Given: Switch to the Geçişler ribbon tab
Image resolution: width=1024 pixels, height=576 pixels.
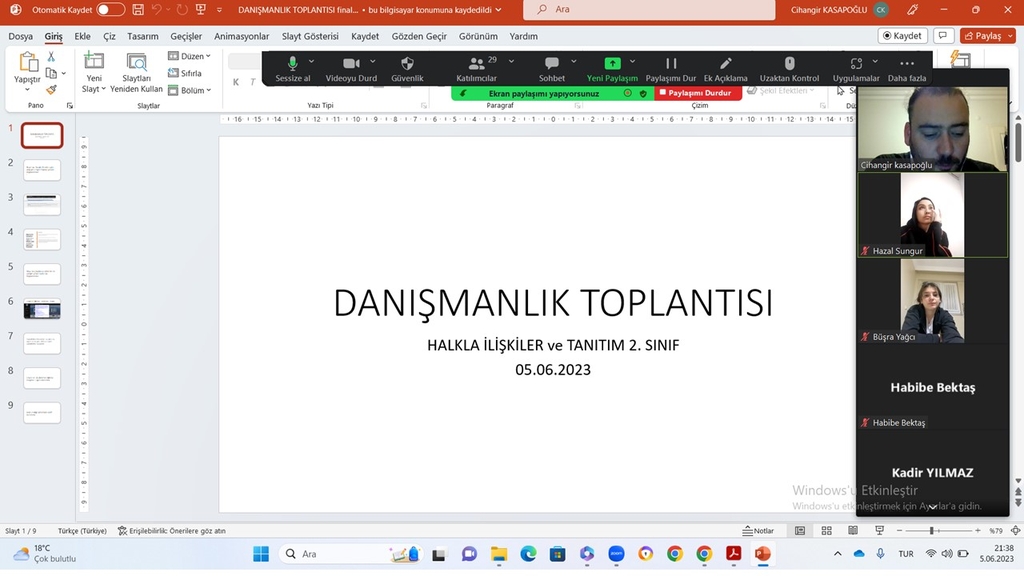Looking at the screenshot, I should (188, 35).
